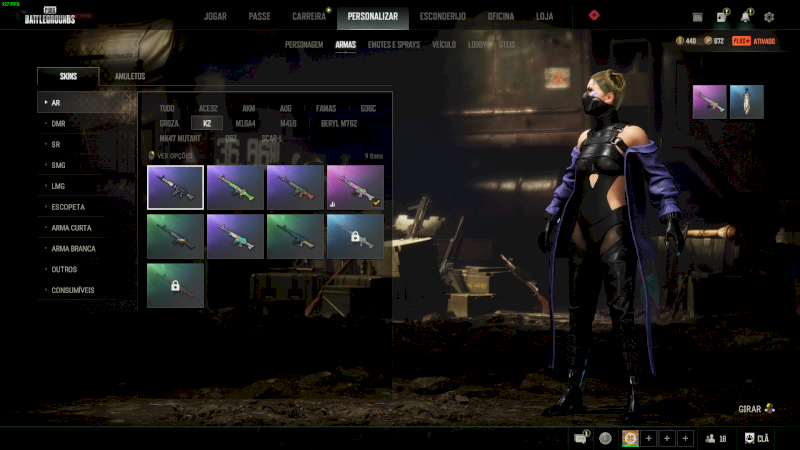The height and width of the screenshot is (450, 800).
Task: Filter skins by BERYL M762
Action: (339, 123)
